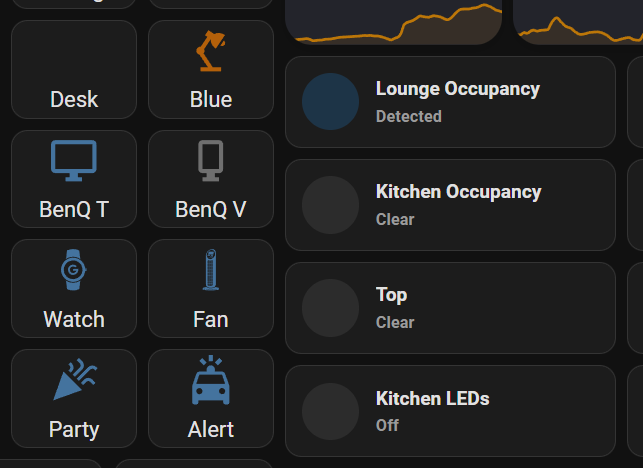
Task: Click the Kitchen Occupancy circle icon
Action: pos(330,205)
